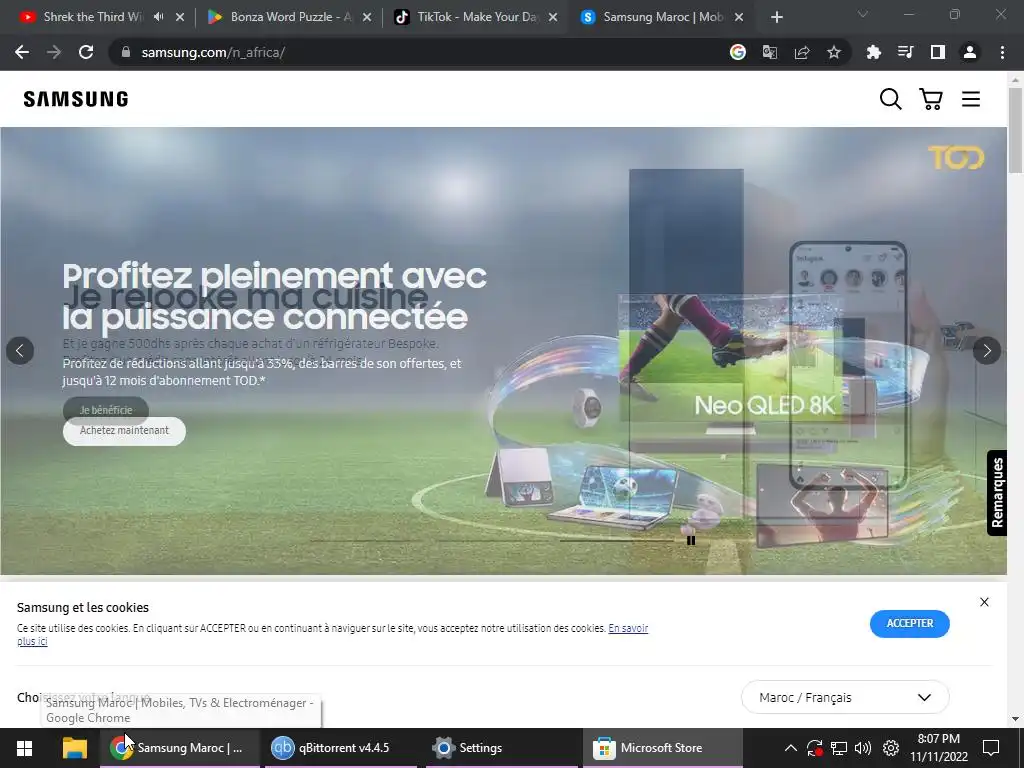Select the Samsung Maroc tab
This screenshot has width=1024, height=768.
tap(663, 17)
